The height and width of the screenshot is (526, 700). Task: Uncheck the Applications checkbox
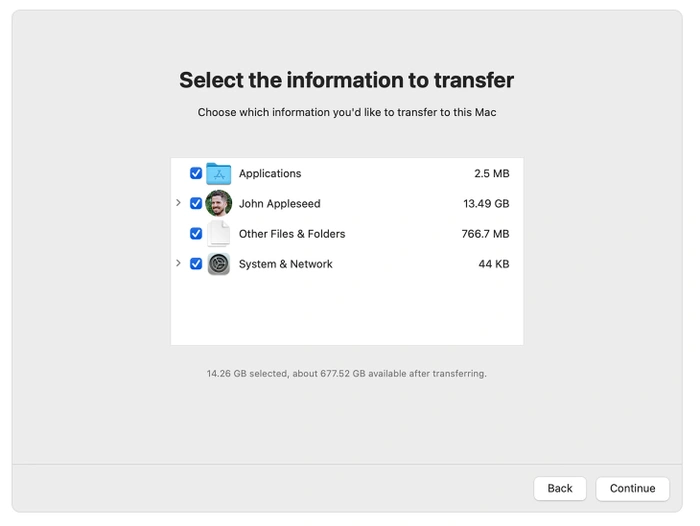pyautogui.click(x=196, y=173)
